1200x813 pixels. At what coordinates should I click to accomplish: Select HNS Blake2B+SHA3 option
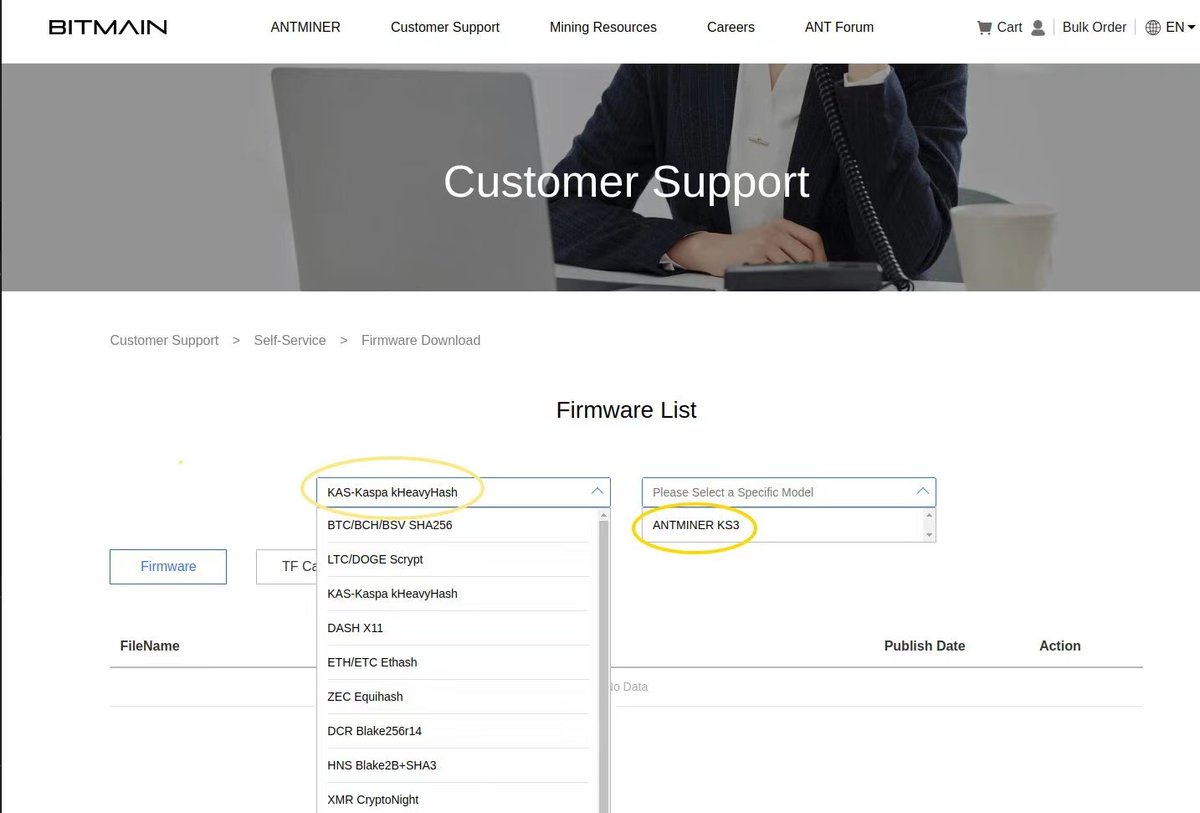click(458, 765)
